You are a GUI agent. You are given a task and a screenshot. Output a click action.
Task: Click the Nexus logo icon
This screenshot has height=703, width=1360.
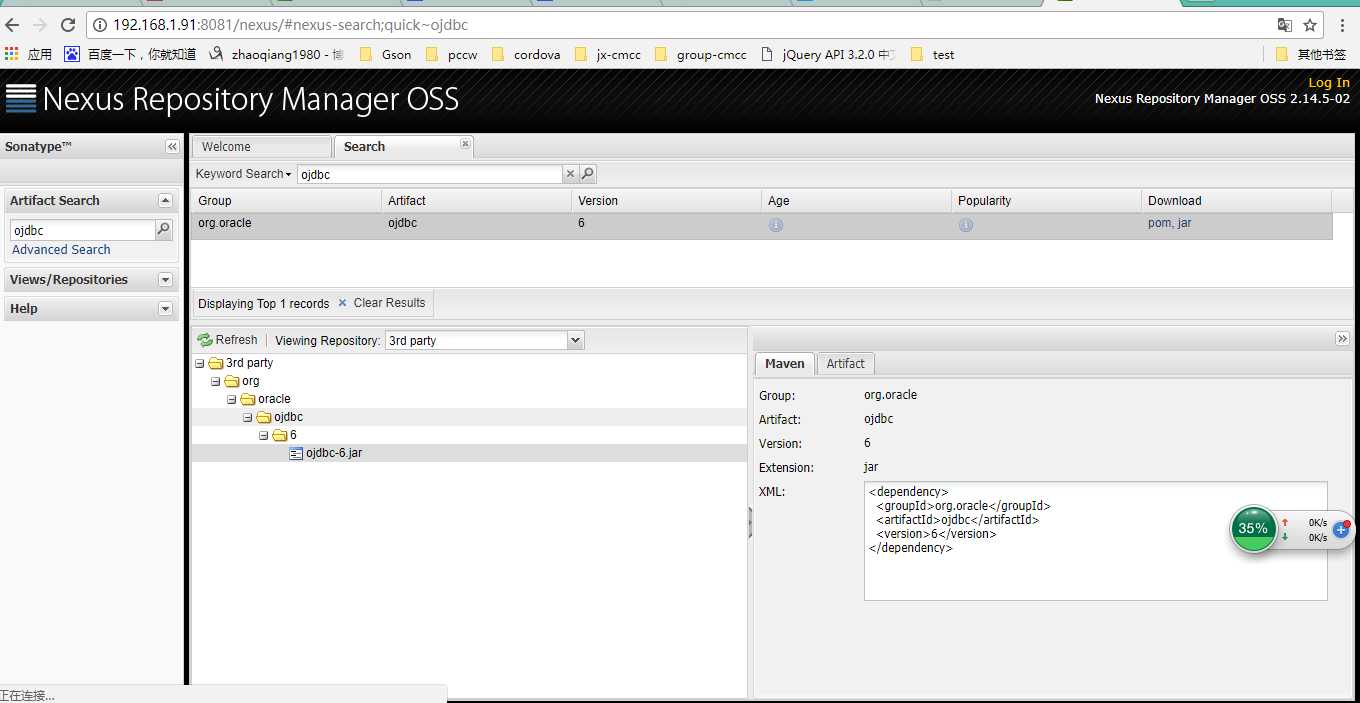pyautogui.click(x=20, y=98)
